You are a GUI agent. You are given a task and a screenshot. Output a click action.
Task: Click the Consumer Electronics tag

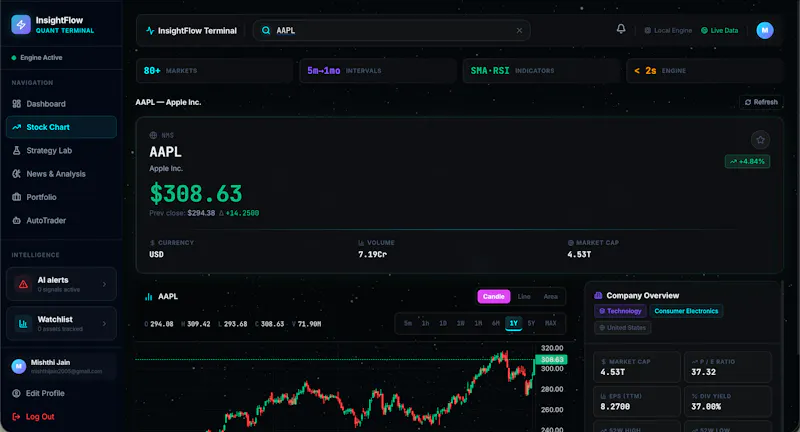click(686, 311)
